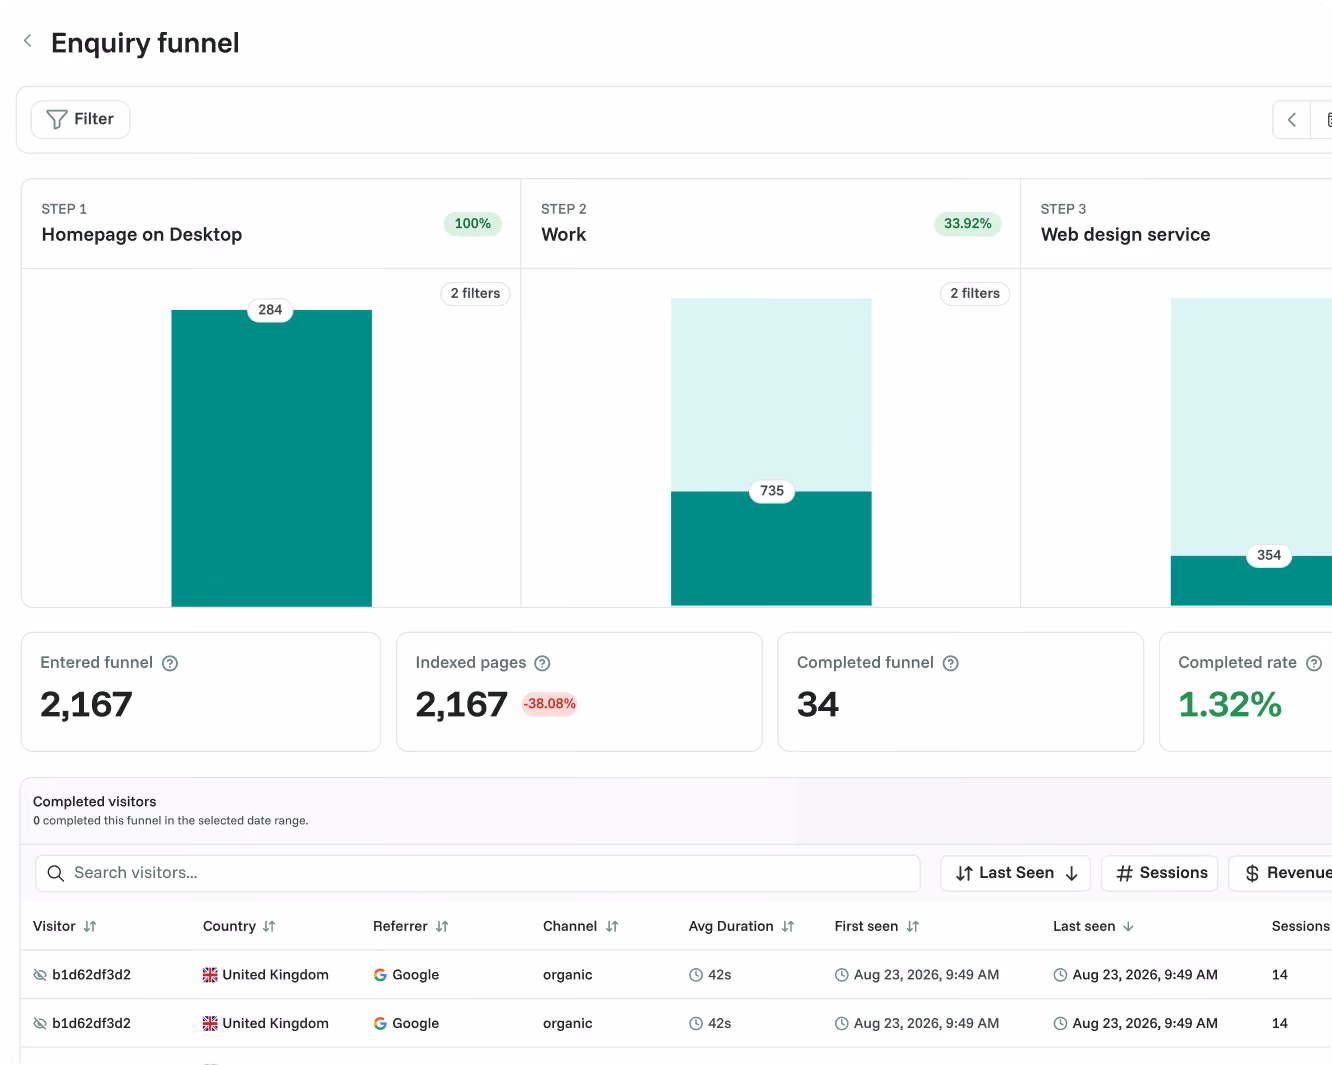
Task: Click the Country column sort icon
Action: [269, 927]
